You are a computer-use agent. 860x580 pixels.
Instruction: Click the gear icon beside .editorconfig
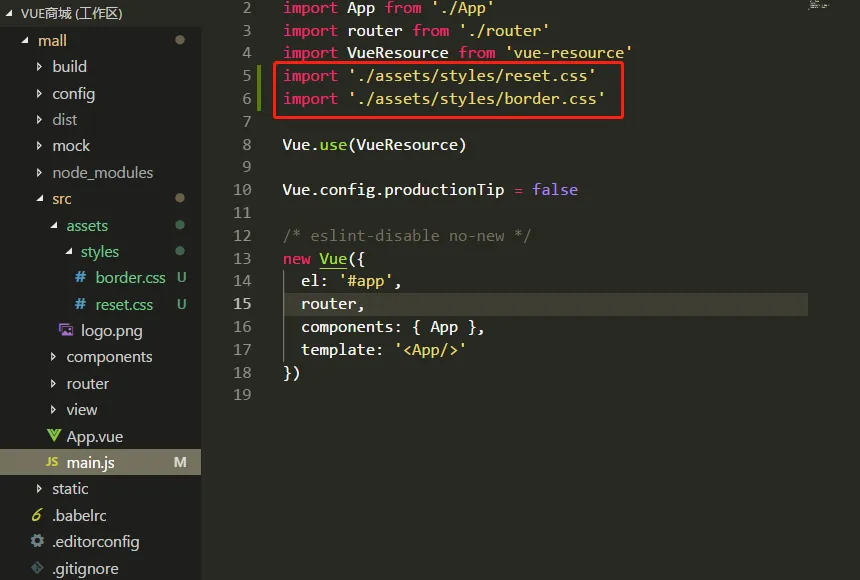tap(37, 541)
